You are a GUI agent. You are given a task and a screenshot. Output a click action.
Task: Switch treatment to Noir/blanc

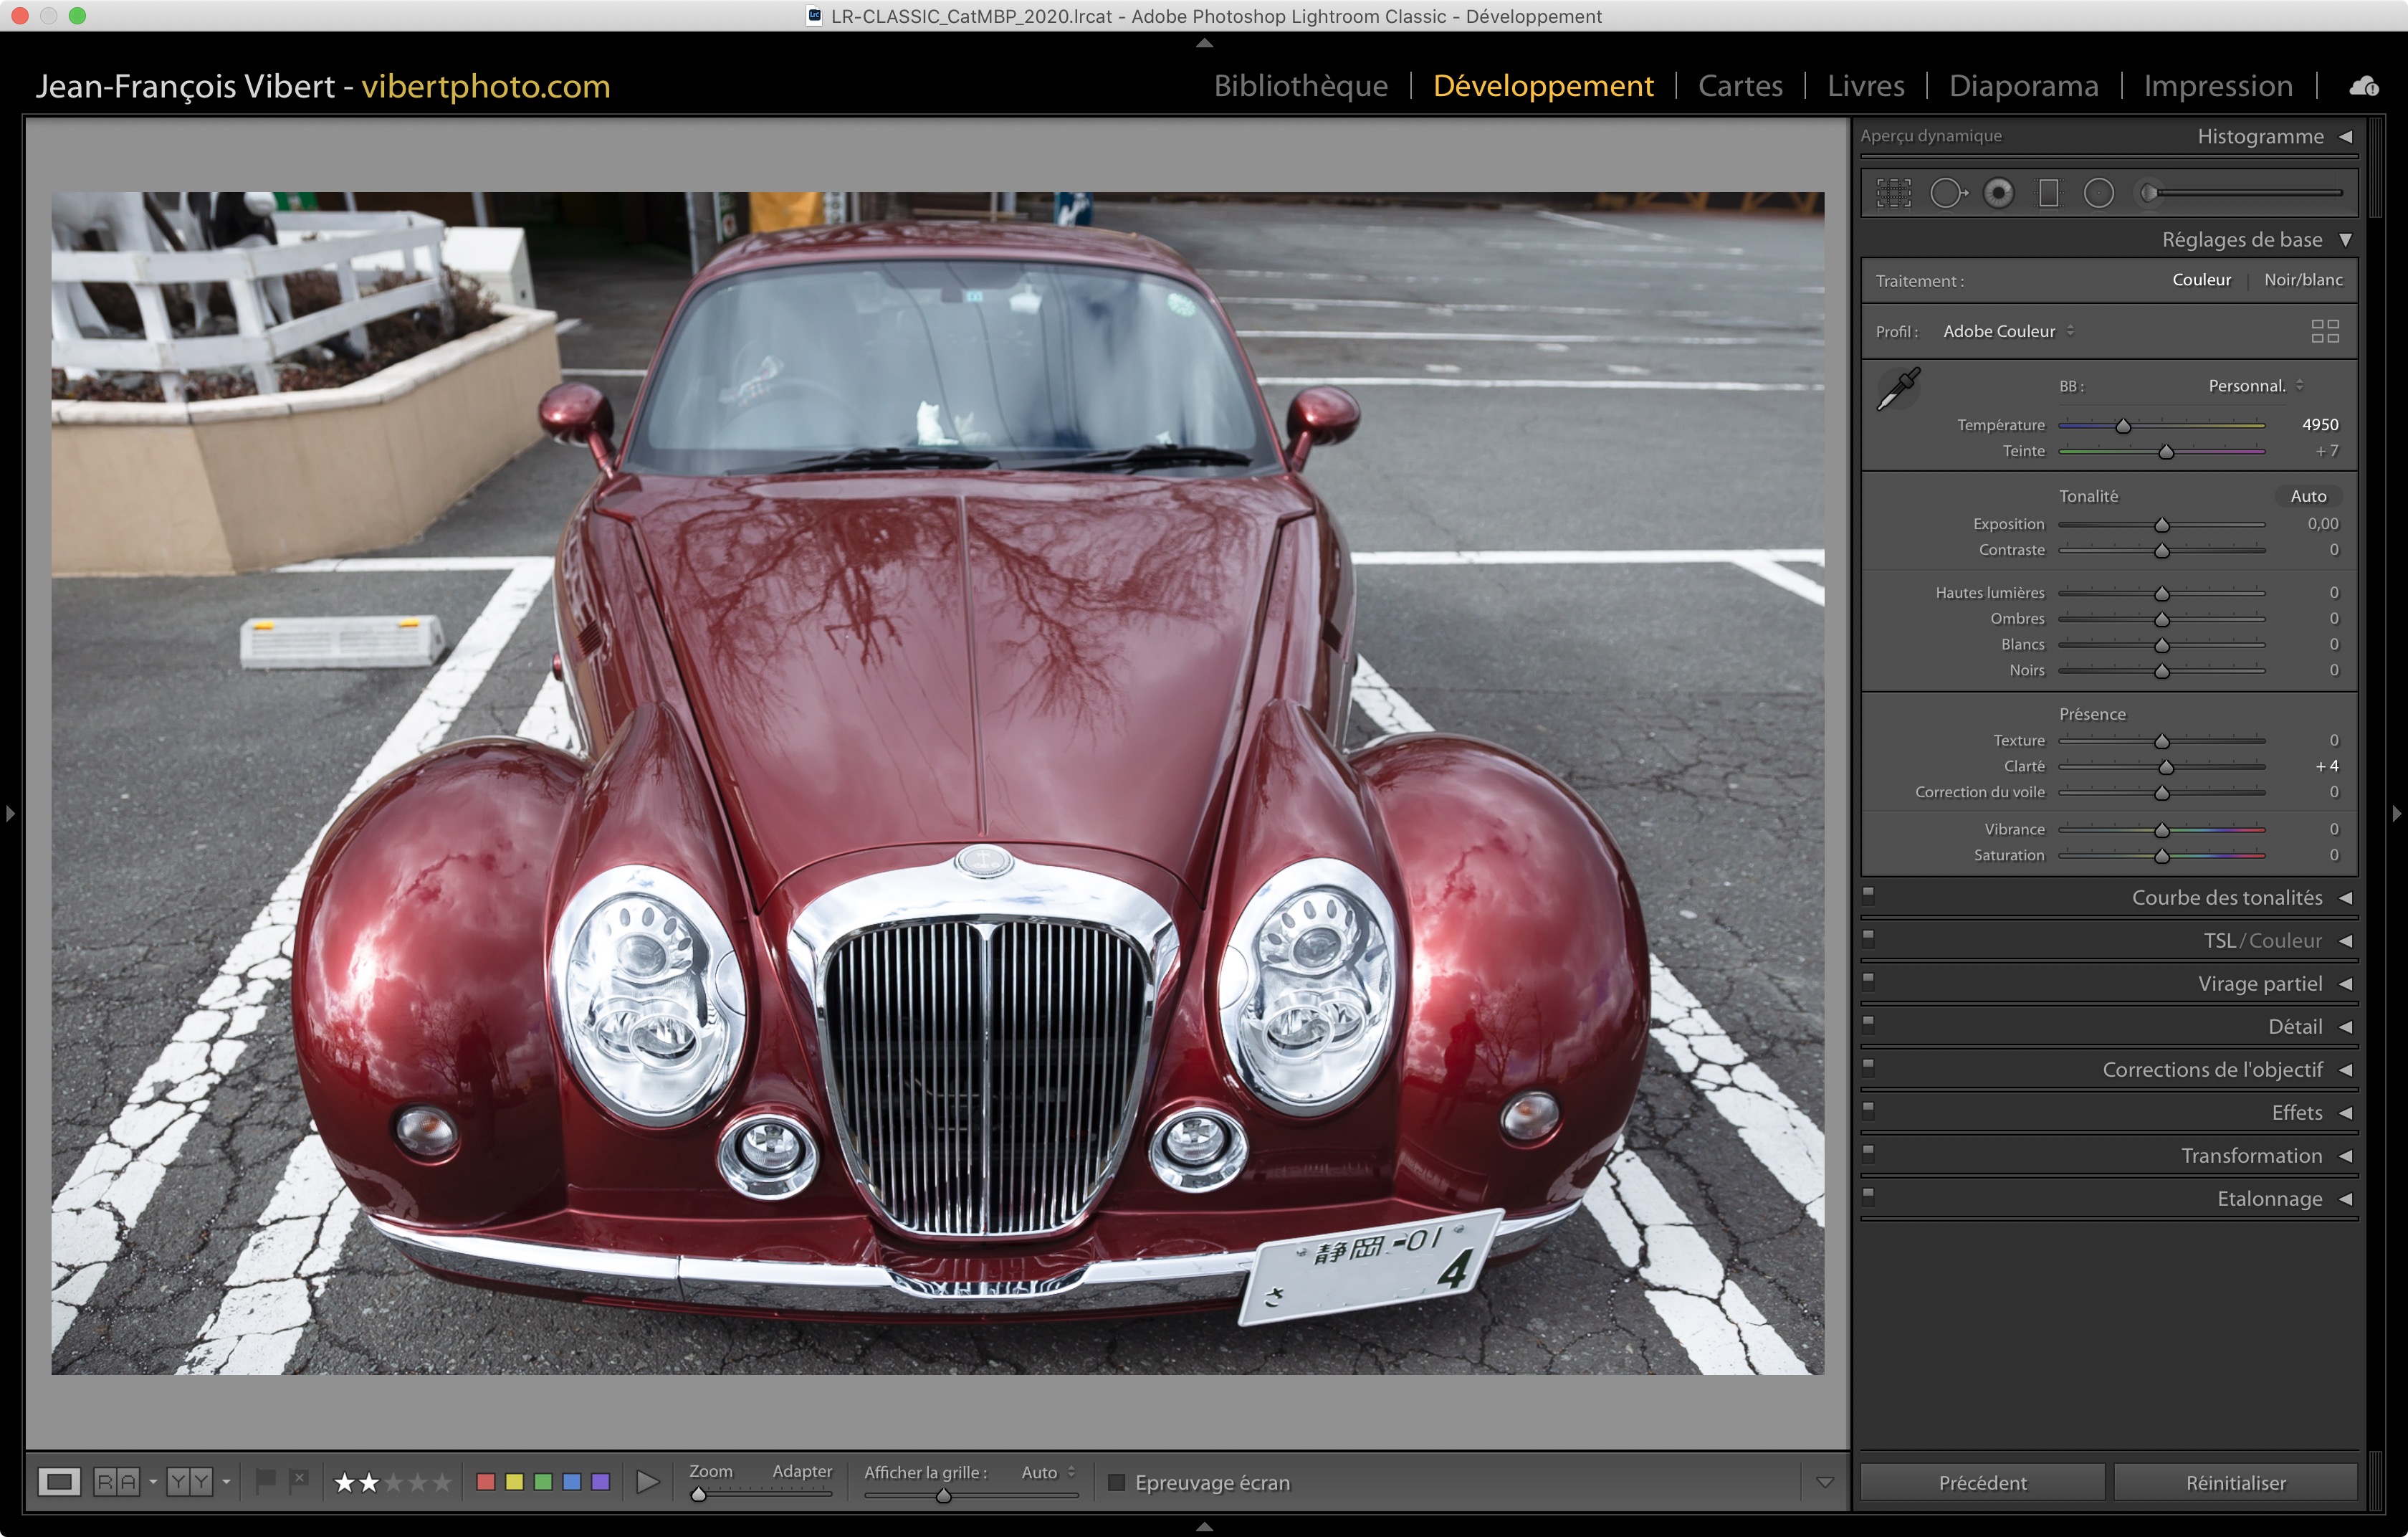coord(2302,280)
